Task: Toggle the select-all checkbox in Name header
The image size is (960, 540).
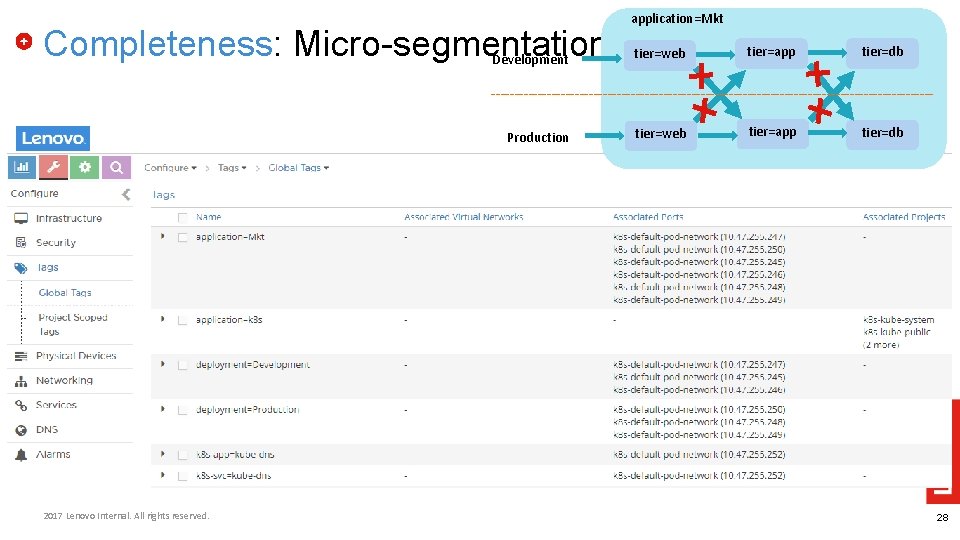Action: click(x=182, y=217)
